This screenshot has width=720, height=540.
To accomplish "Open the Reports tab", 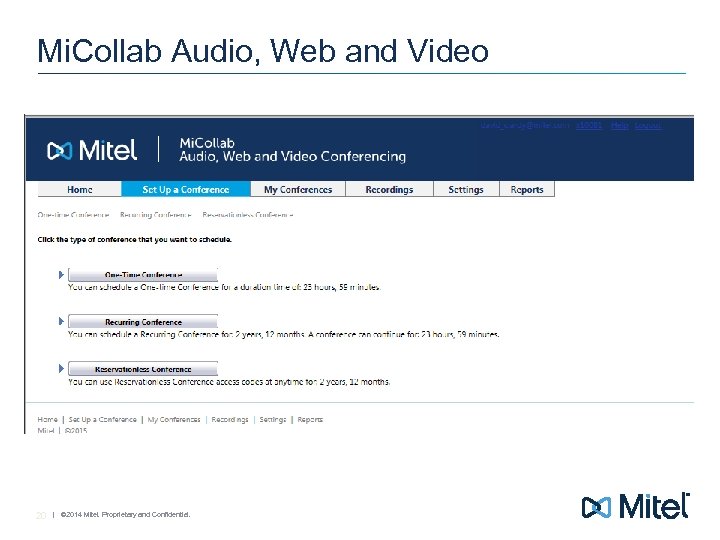I will (x=527, y=189).
